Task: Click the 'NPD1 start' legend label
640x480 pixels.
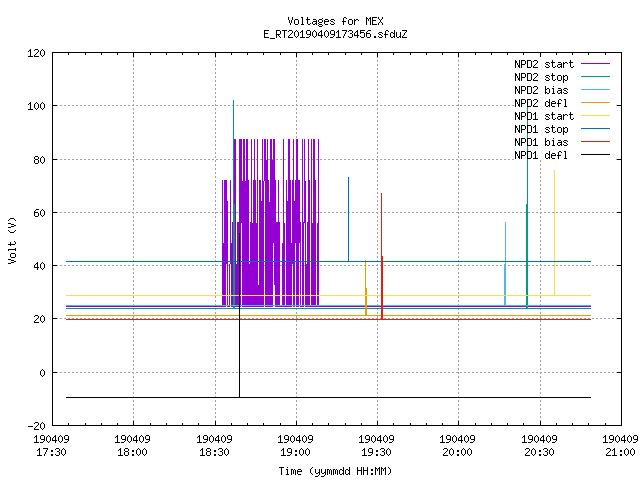Action: 544,116
